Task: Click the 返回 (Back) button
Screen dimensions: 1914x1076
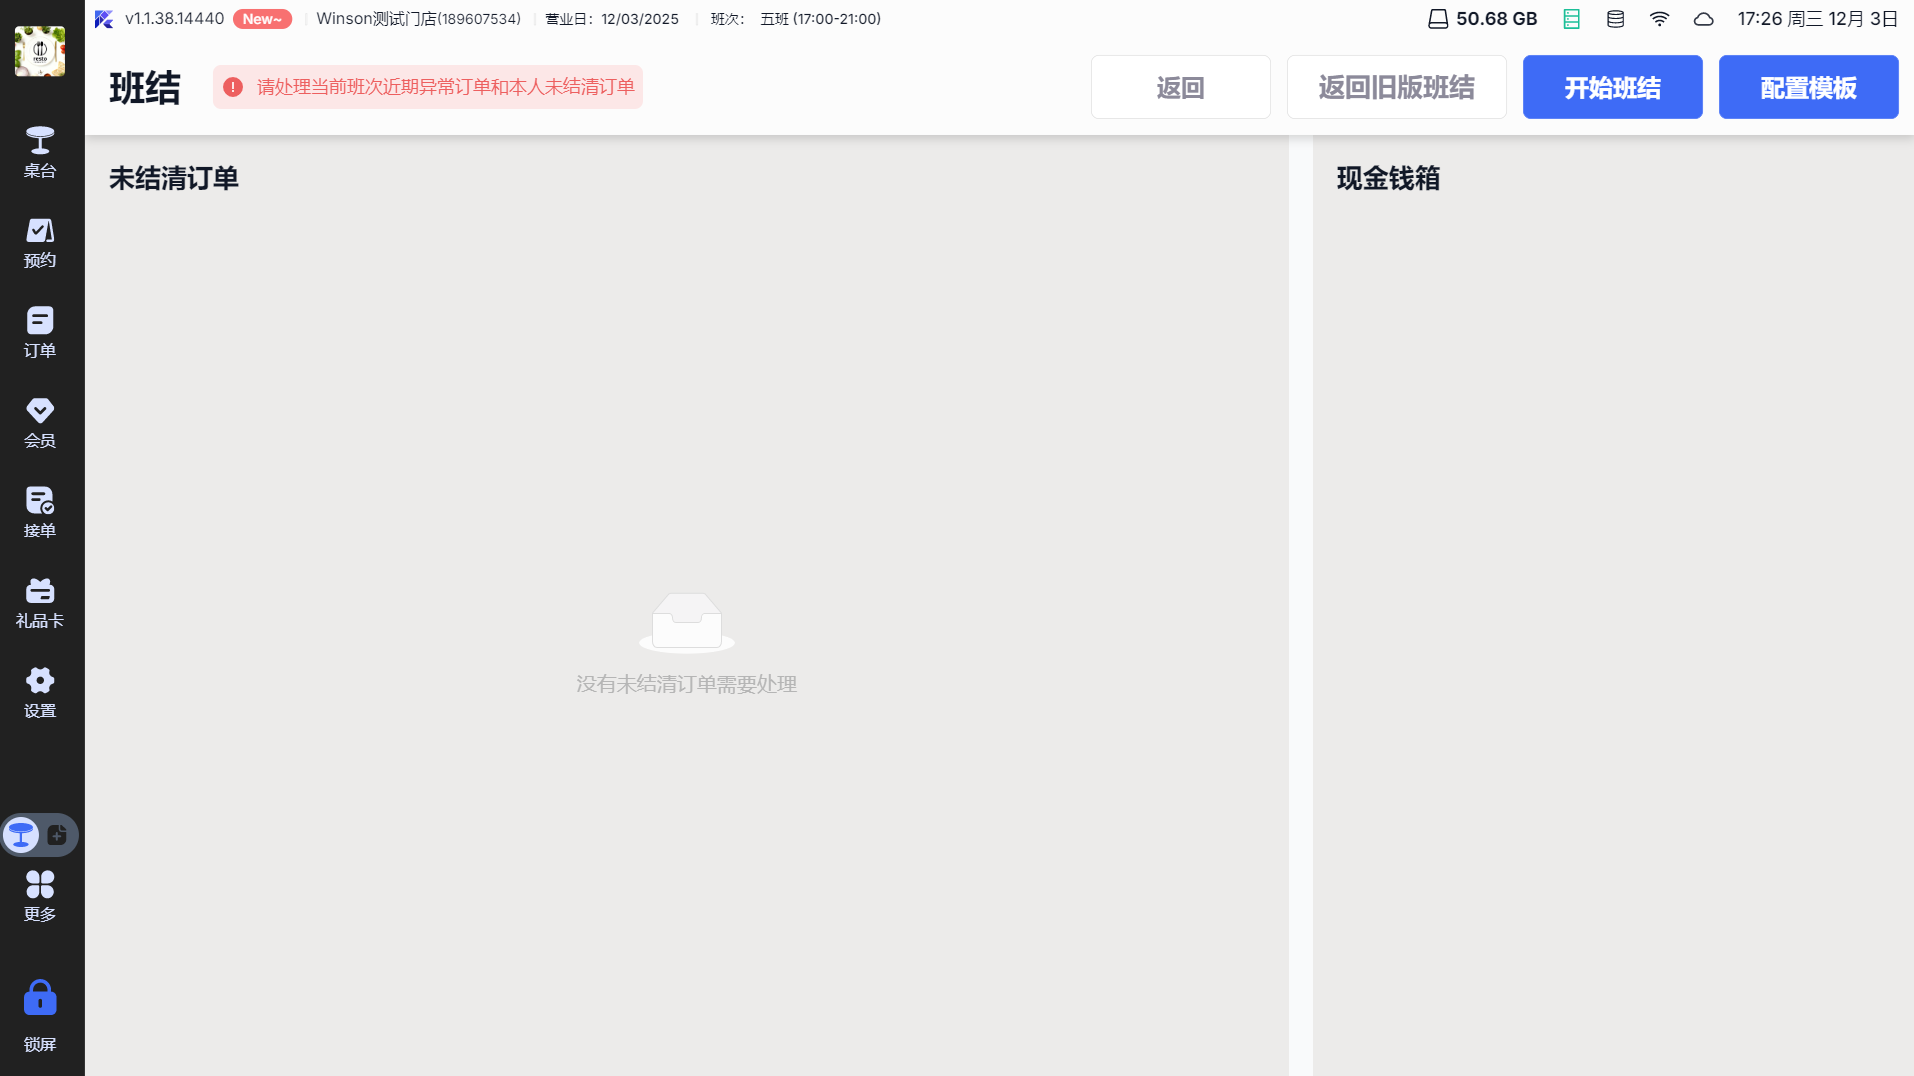Action: 1180,88
